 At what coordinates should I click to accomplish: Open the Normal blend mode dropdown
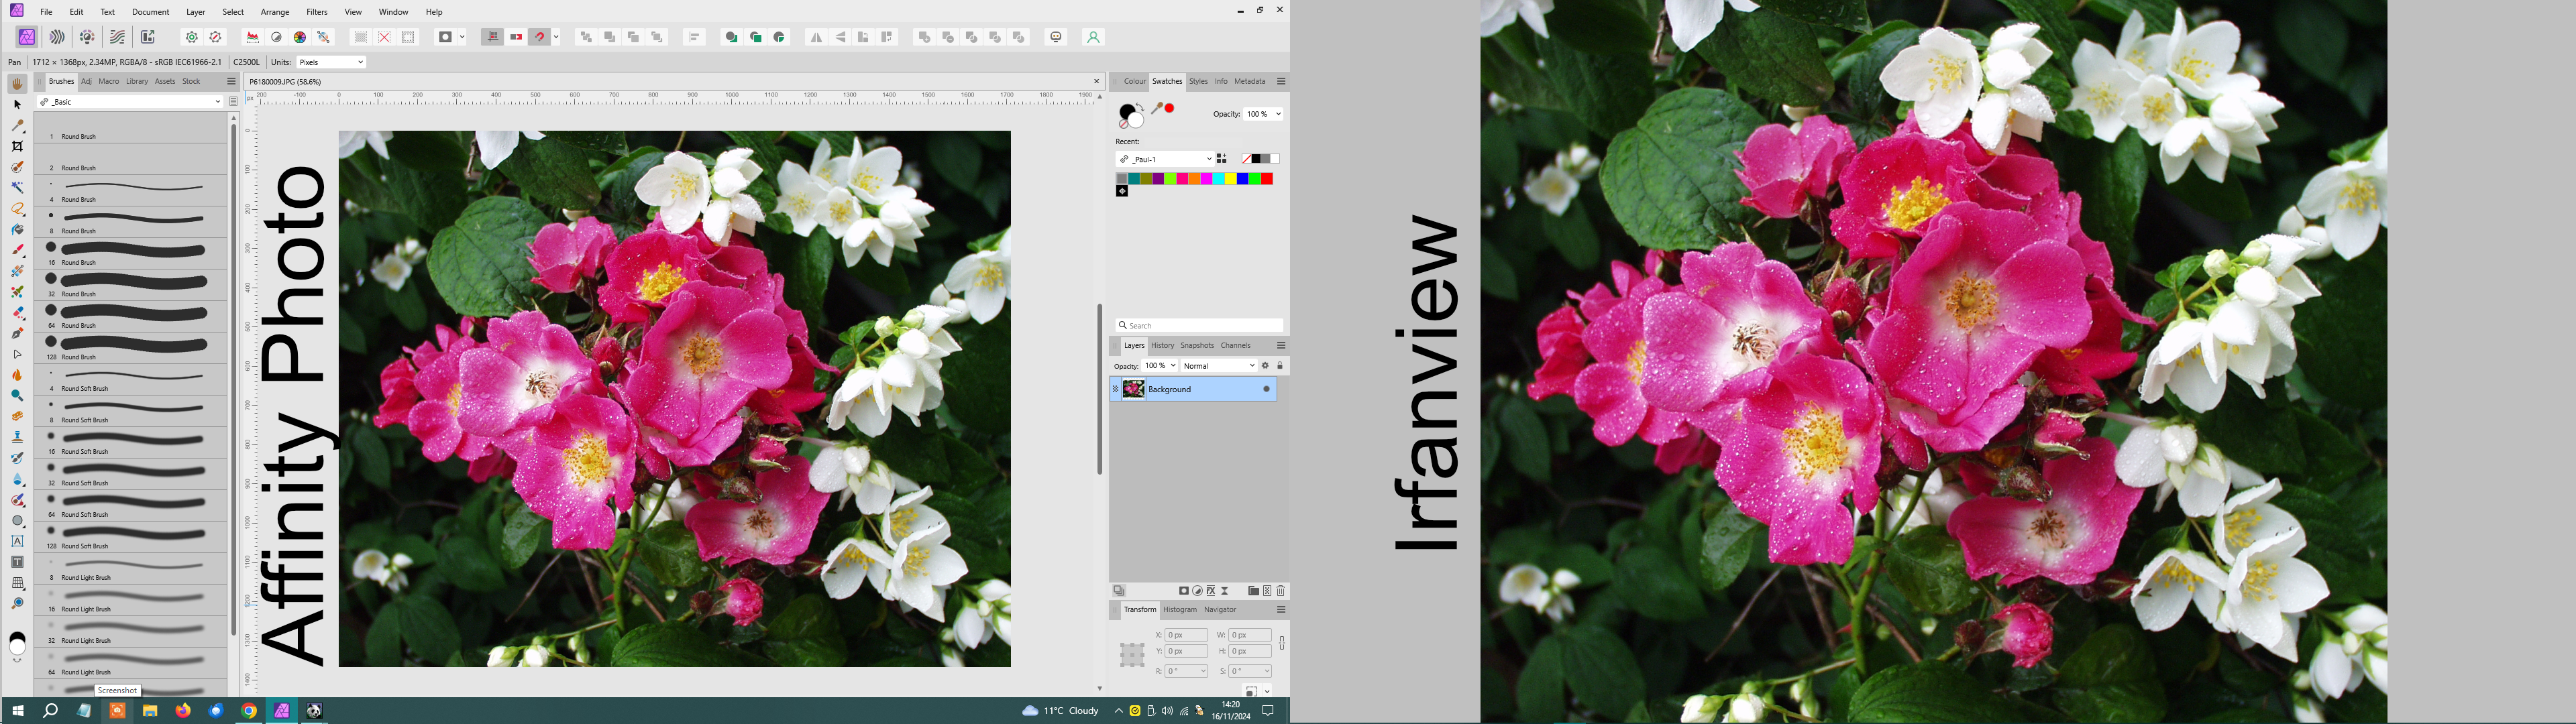tap(1219, 366)
